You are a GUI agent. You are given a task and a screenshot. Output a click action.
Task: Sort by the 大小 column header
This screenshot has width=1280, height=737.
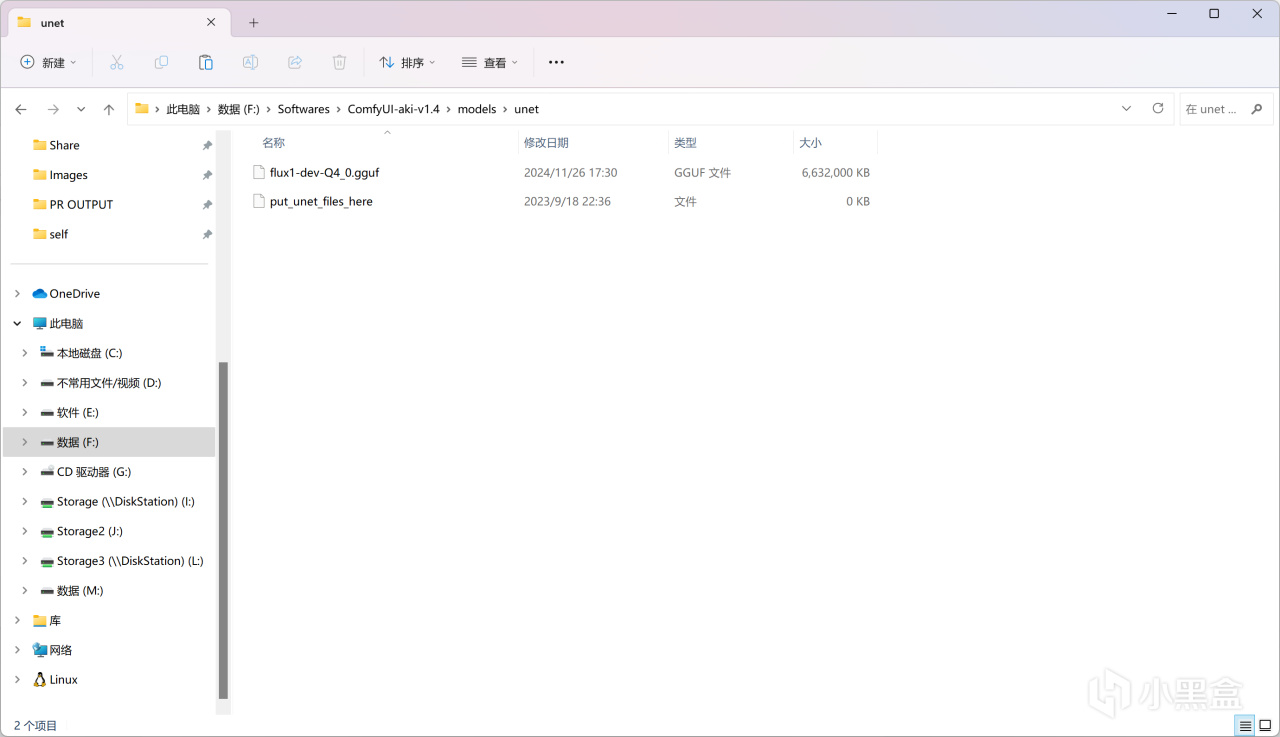click(x=836, y=143)
